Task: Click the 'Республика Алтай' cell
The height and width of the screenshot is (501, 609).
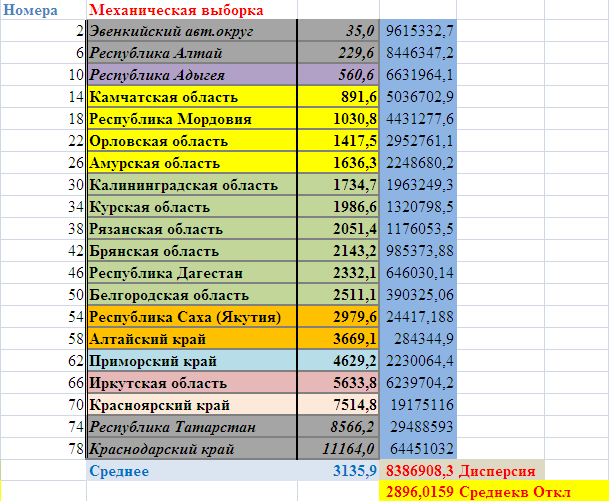Action: pos(192,52)
